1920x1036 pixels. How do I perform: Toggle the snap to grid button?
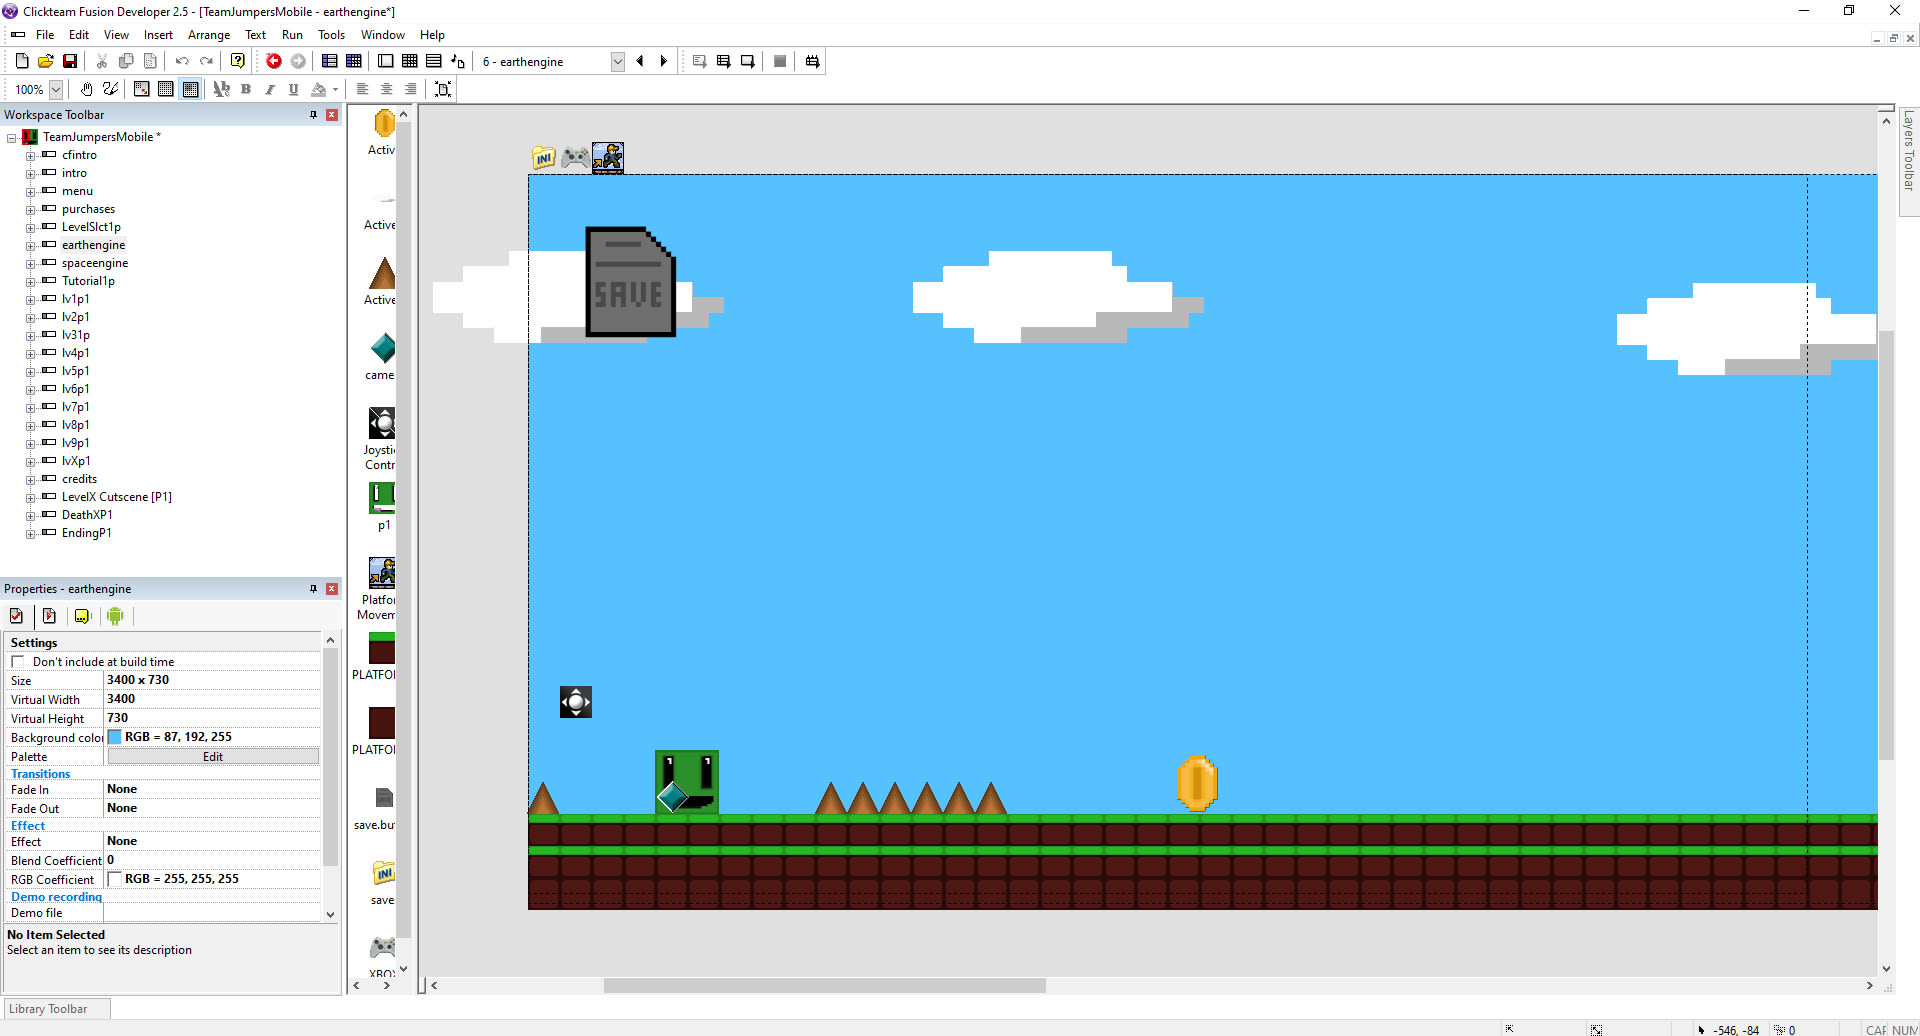click(190, 89)
